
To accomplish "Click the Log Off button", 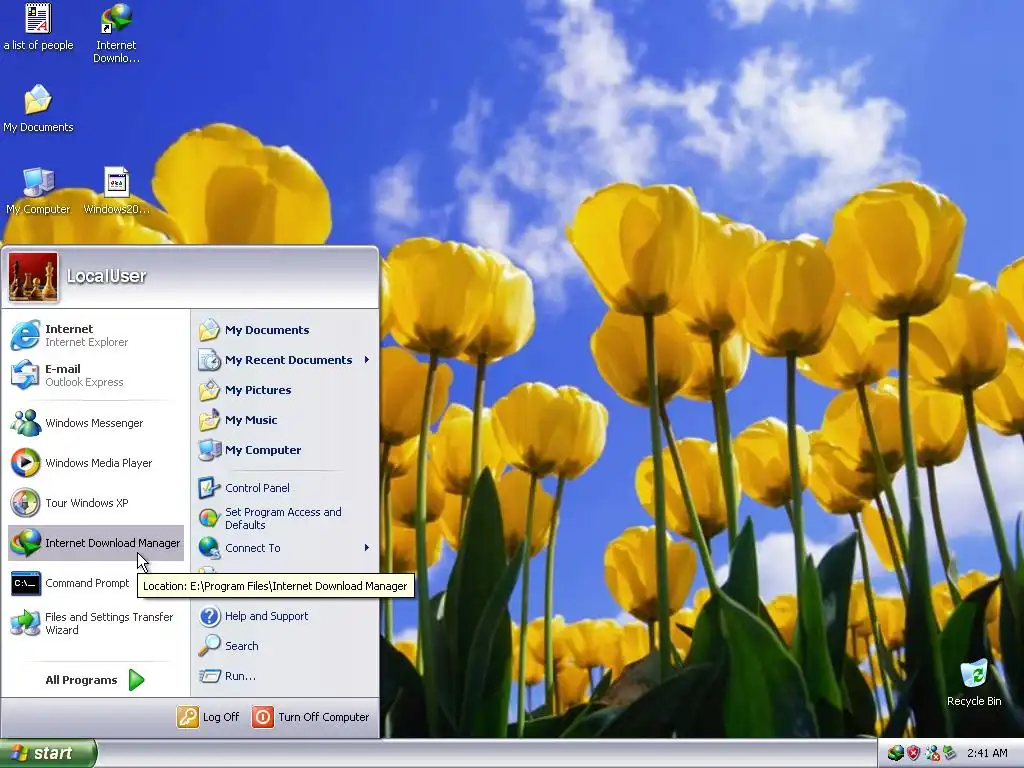I will 208,717.
